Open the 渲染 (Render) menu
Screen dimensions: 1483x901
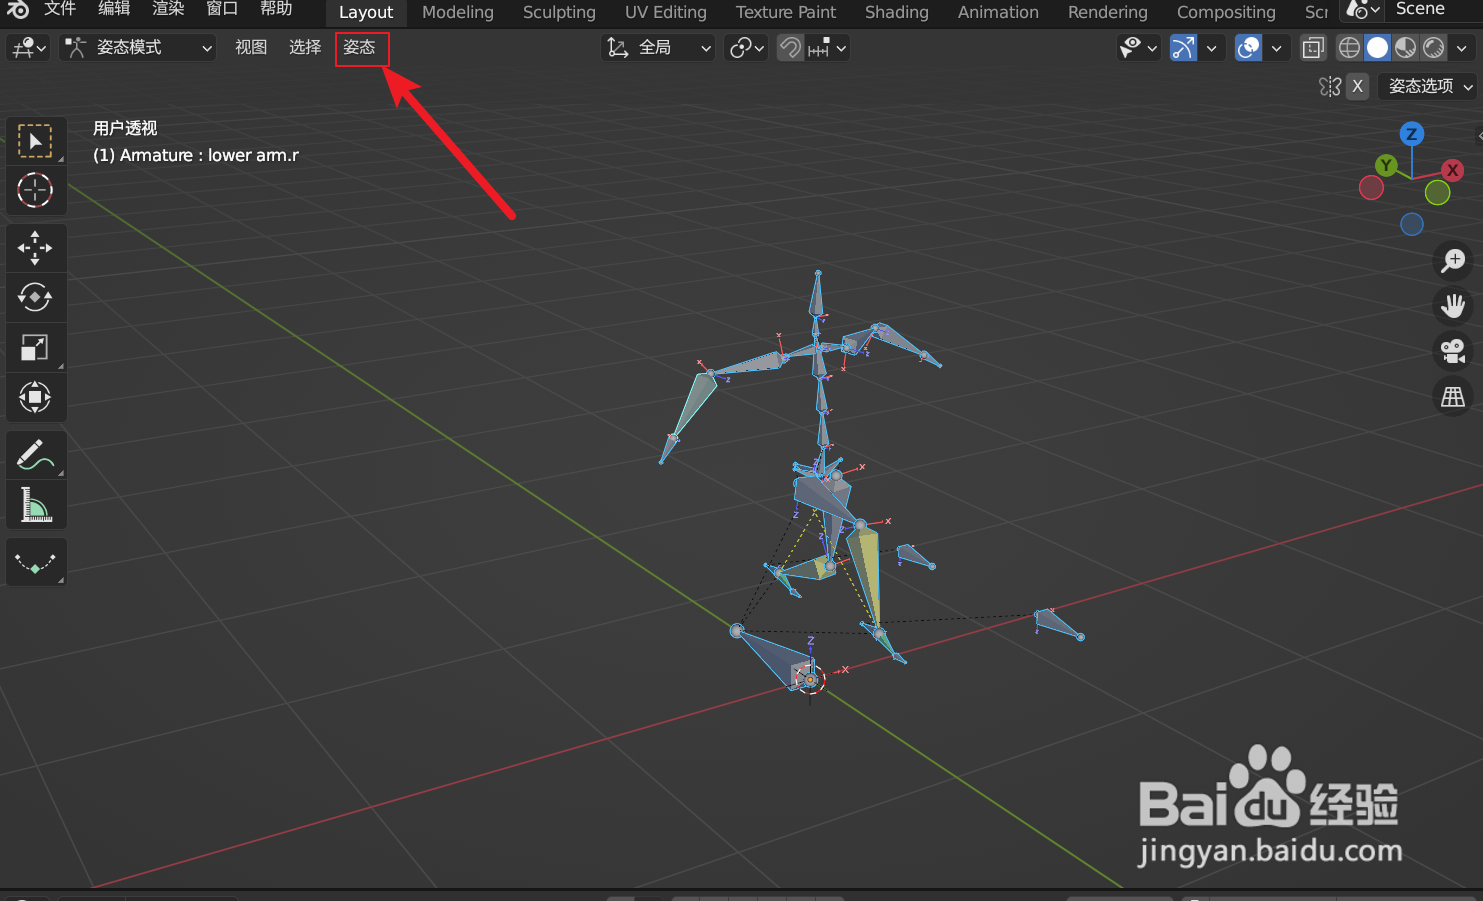click(168, 9)
